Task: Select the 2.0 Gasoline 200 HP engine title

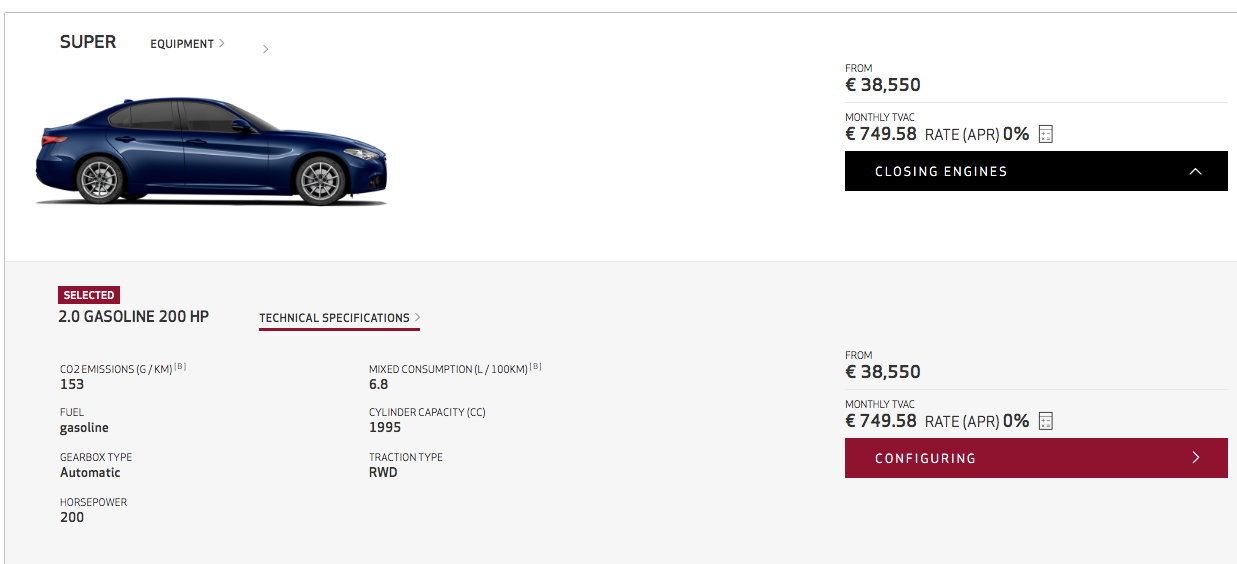Action: click(x=134, y=317)
